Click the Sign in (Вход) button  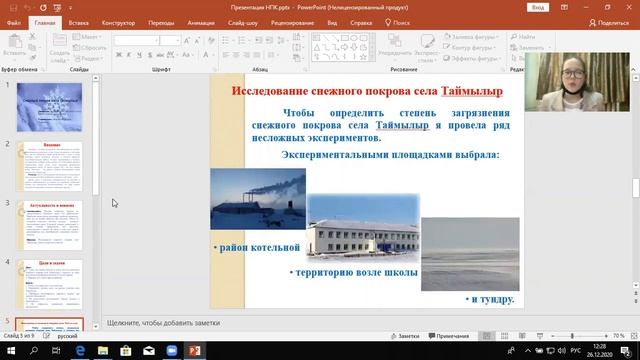pyautogui.click(x=538, y=7)
